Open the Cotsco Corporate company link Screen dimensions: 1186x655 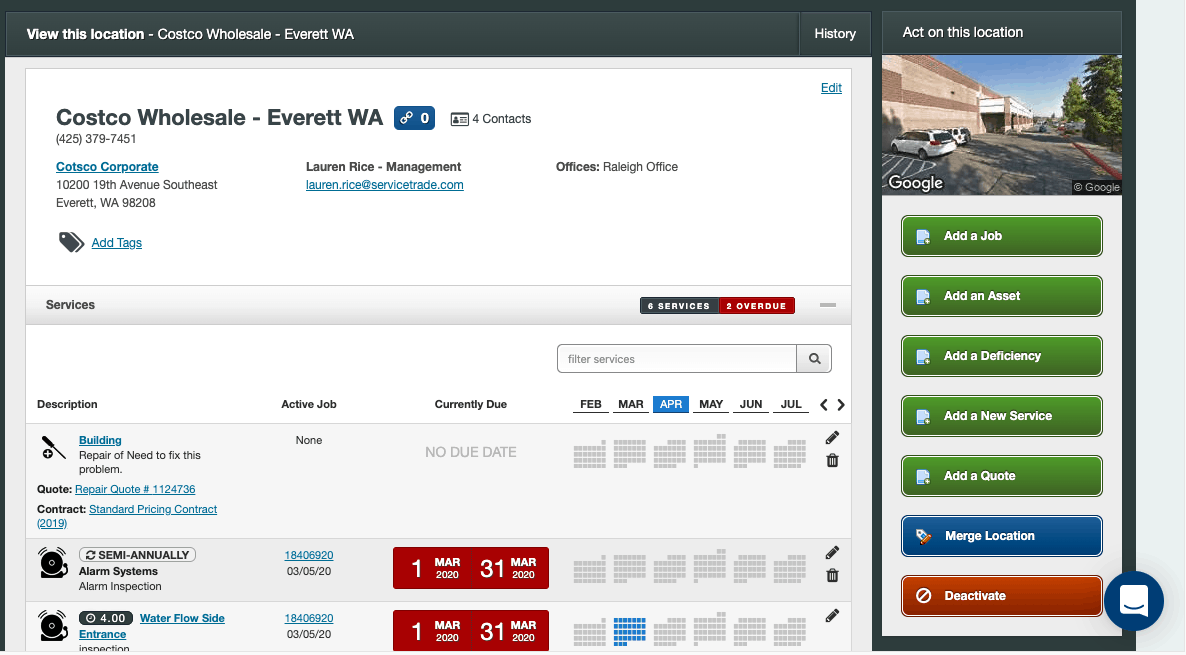click(107, 166)
